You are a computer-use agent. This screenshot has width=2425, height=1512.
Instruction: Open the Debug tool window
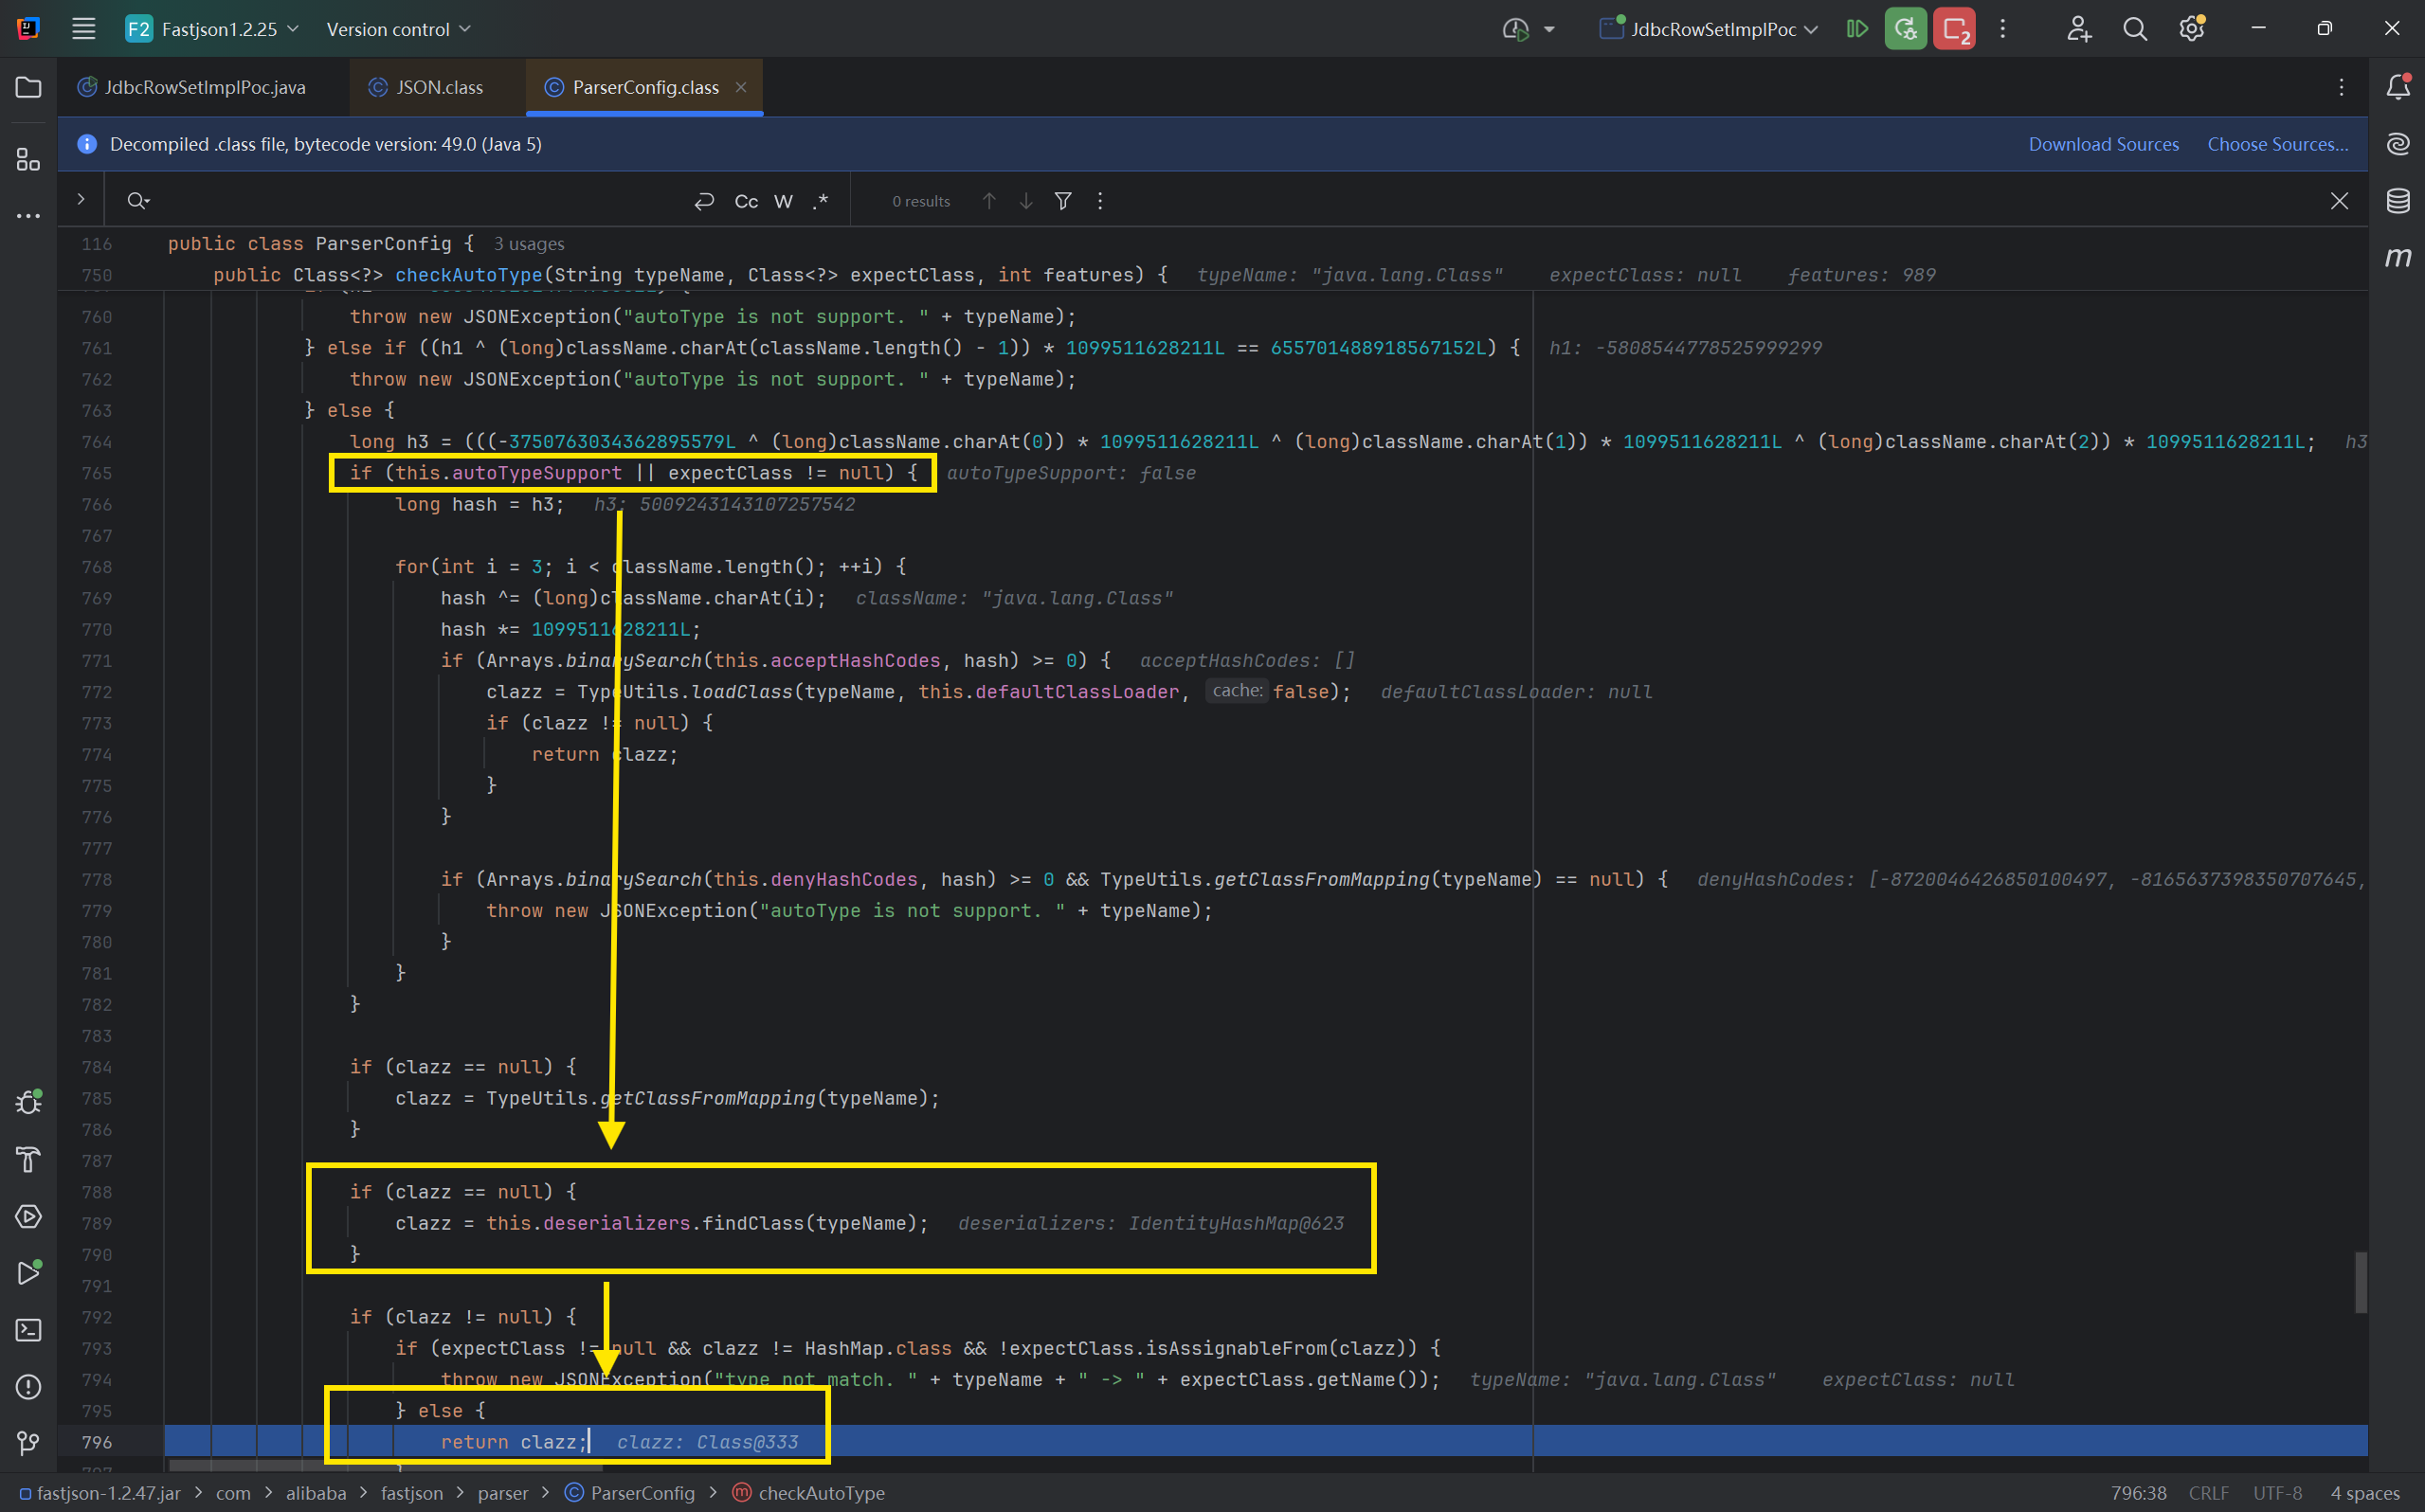29,1102
